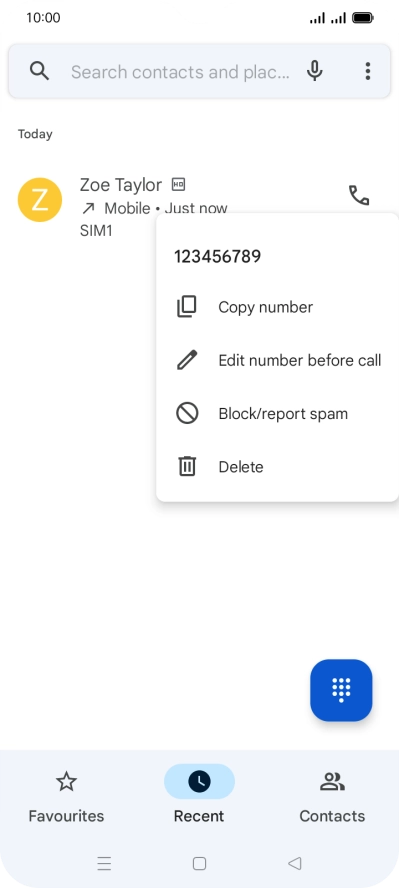Tap the trash bin icon
399x888 pixels.
tap(187, 467)
